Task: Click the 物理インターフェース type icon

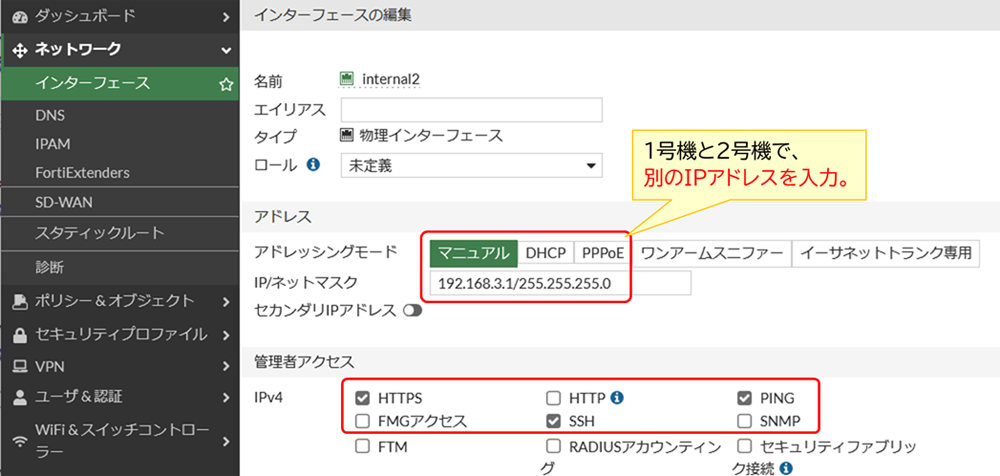Action: (347, 135)
